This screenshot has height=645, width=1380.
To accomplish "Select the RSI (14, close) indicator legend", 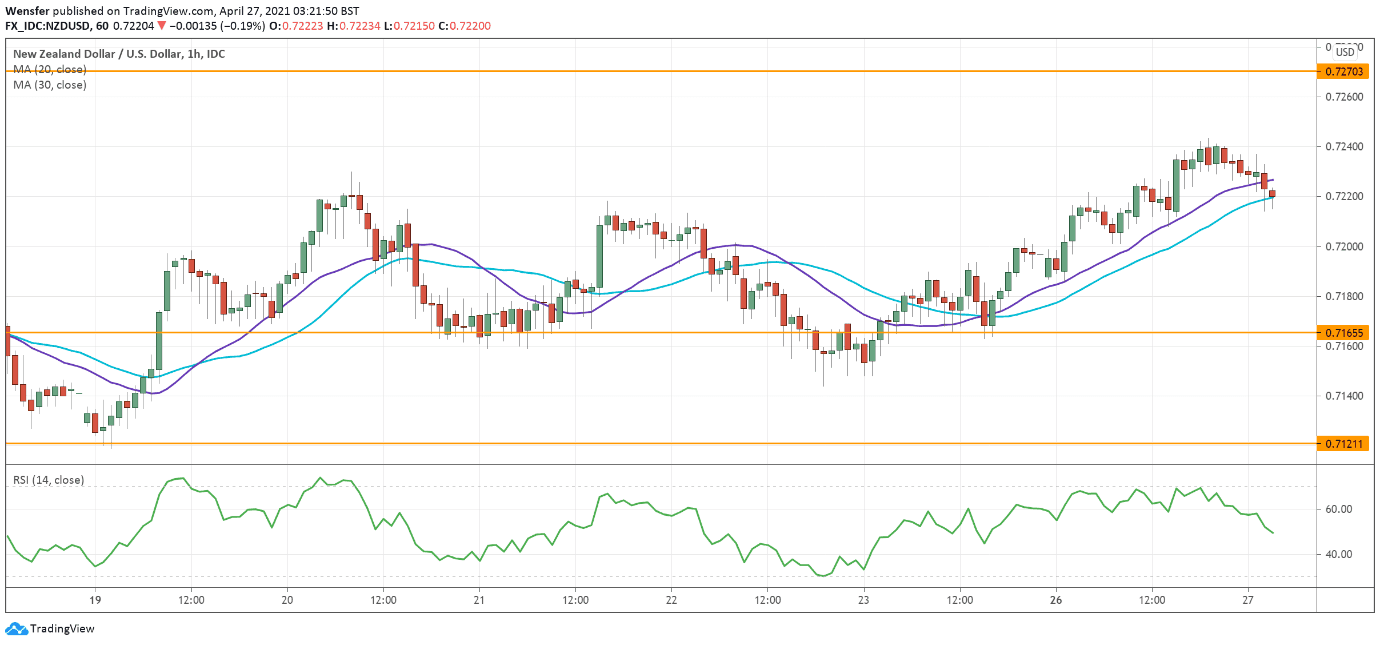I will [x=48, y=480].
